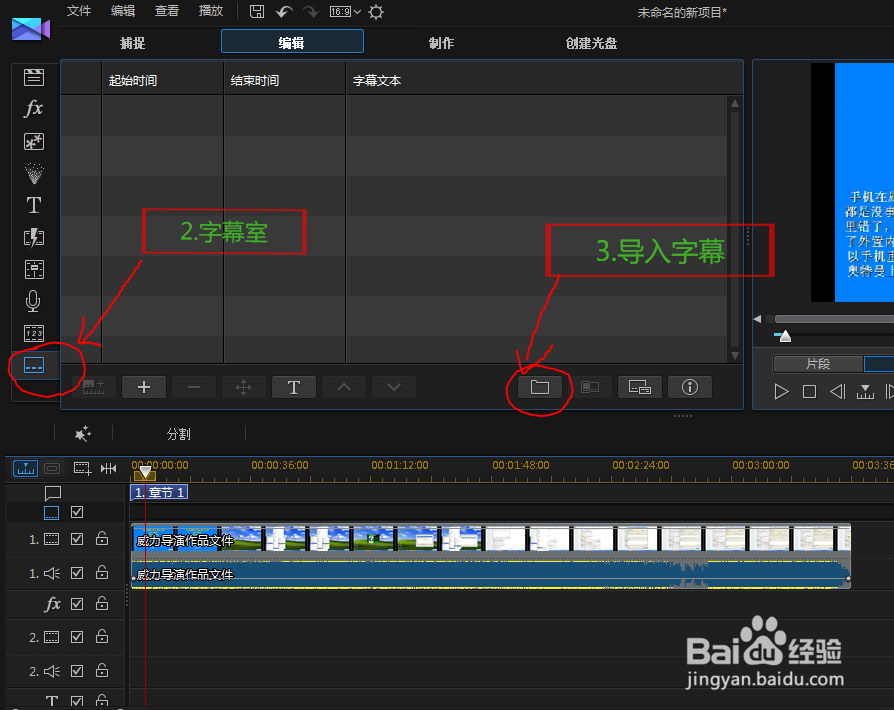
Task: Select the 章节 1 chapter marker
Action: [x=159, y=492]
